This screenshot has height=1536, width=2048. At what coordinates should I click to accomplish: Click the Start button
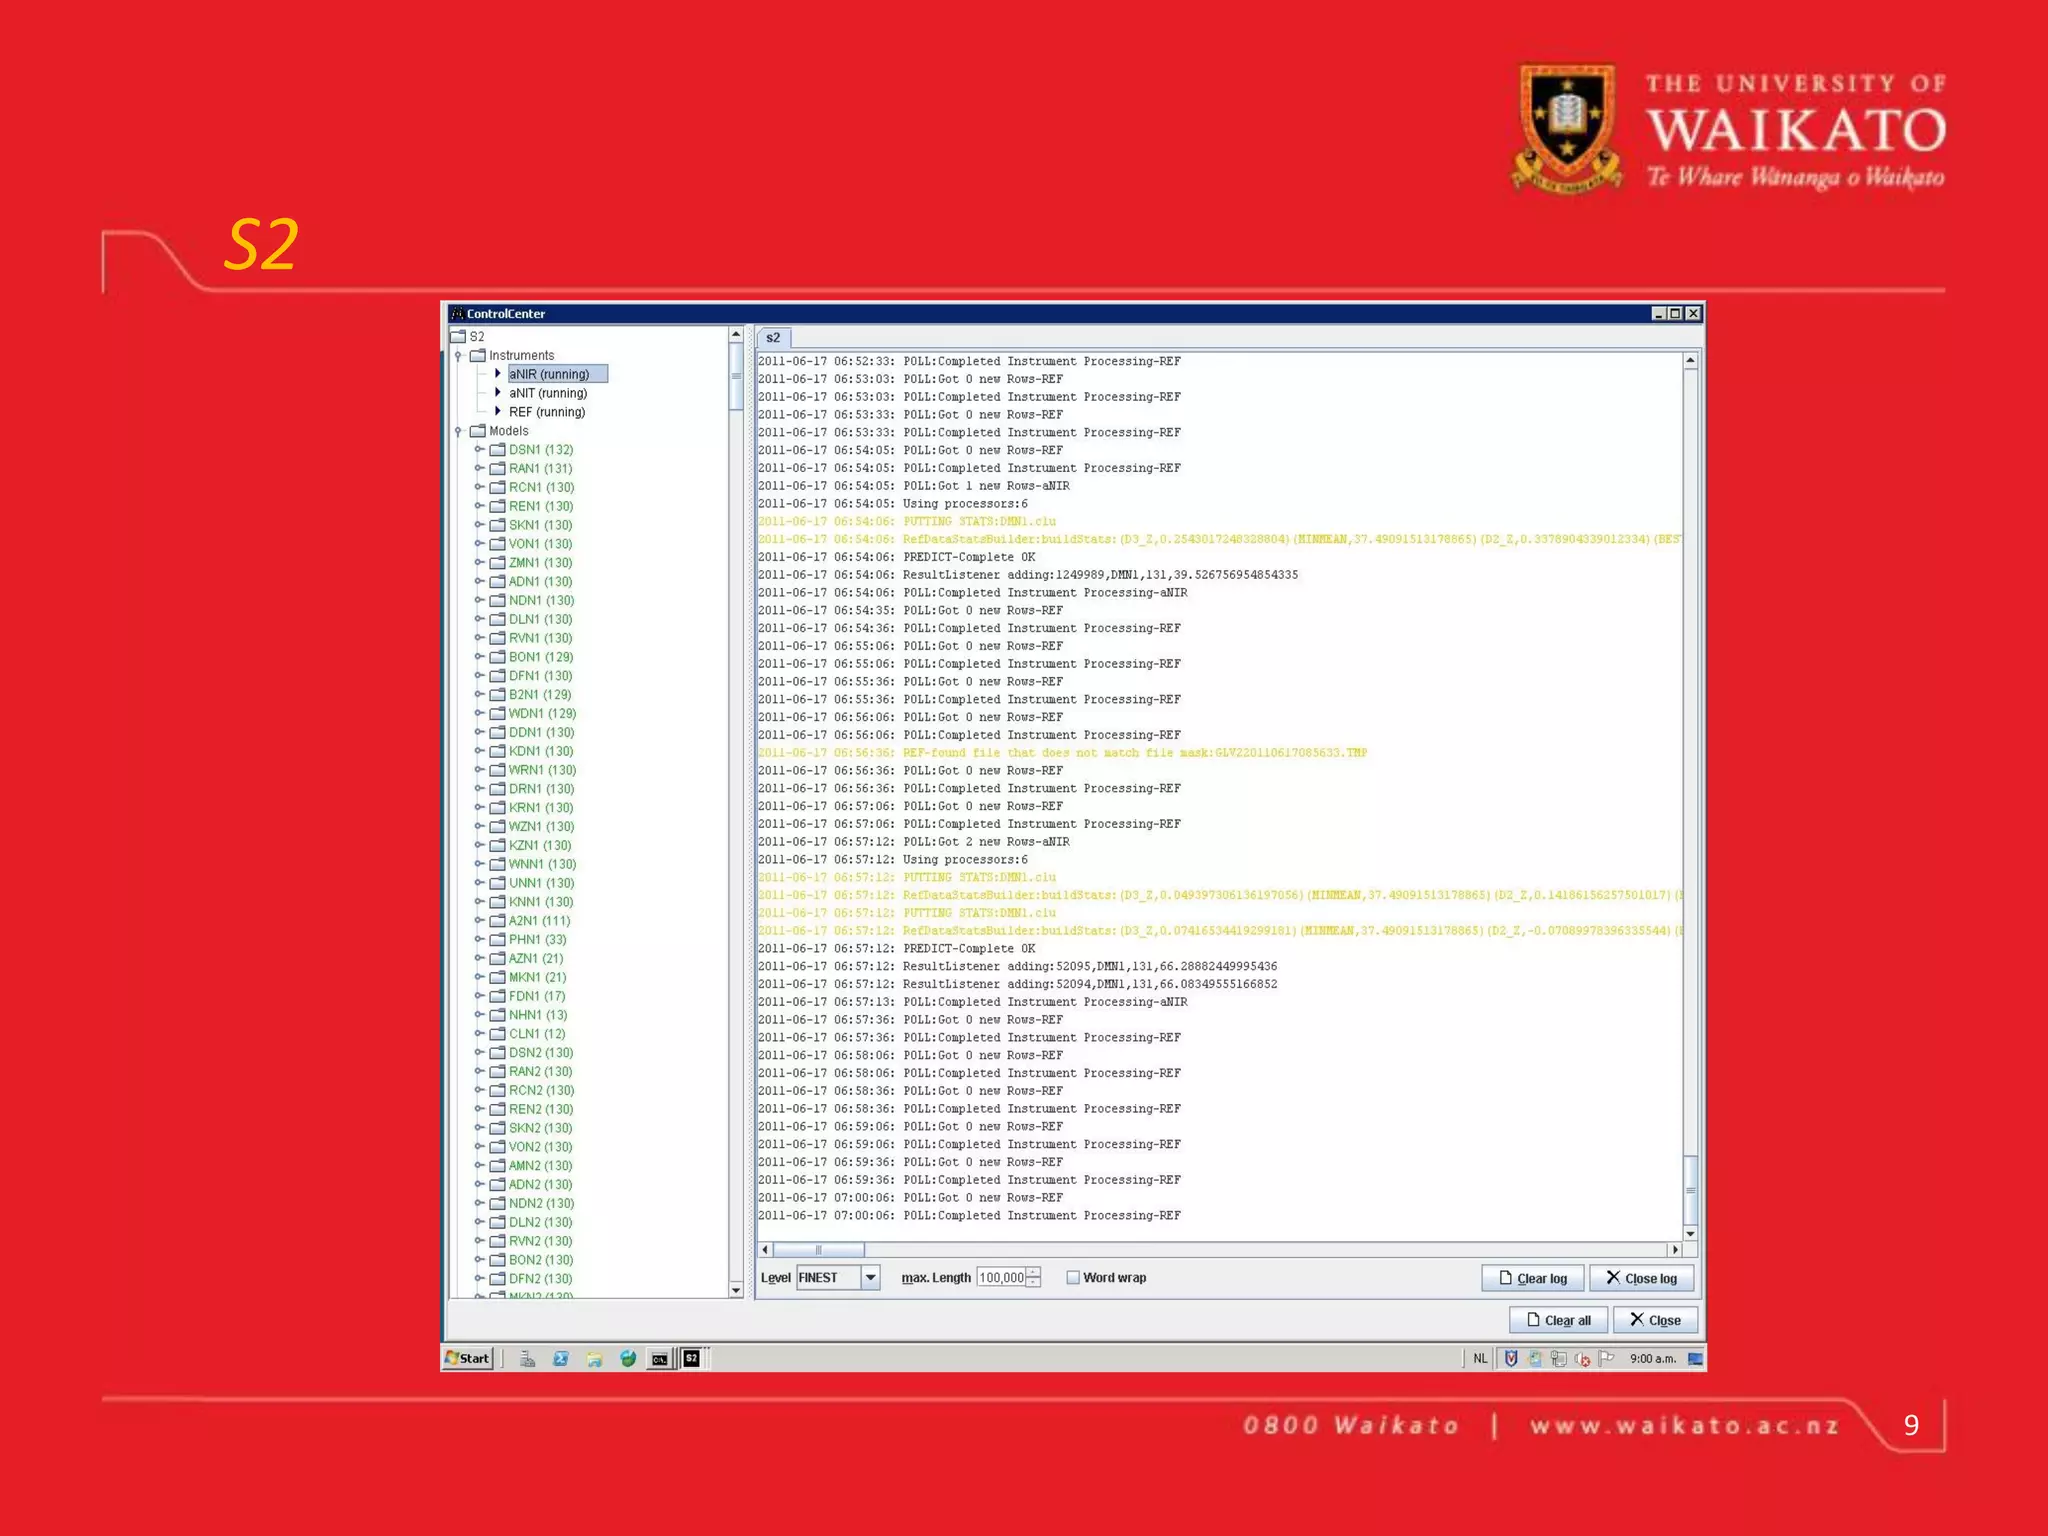click(x=469, y=1358)
